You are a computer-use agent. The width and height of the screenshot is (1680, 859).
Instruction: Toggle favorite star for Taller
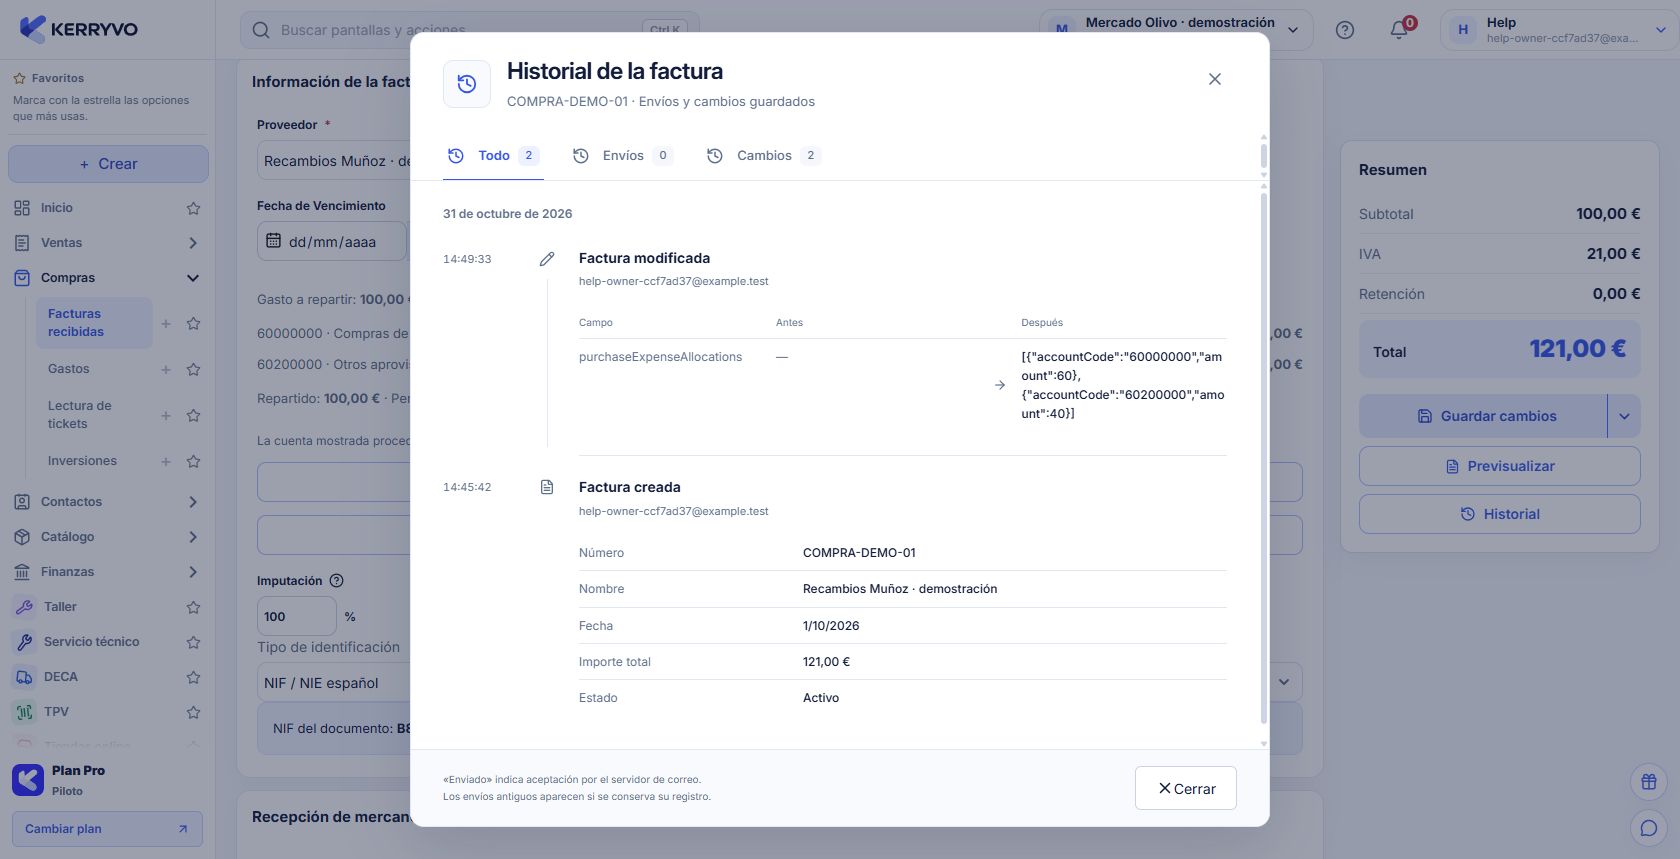[193, 607]
